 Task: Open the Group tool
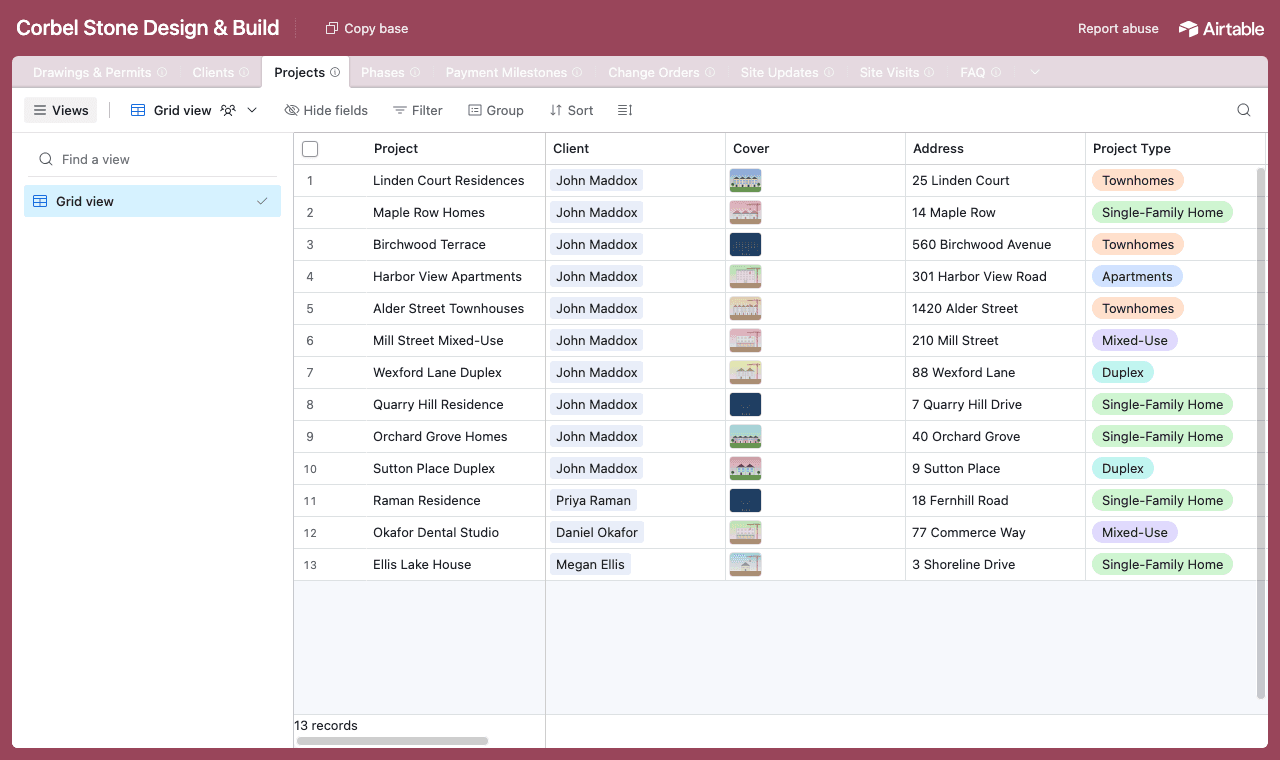point(496,110)
